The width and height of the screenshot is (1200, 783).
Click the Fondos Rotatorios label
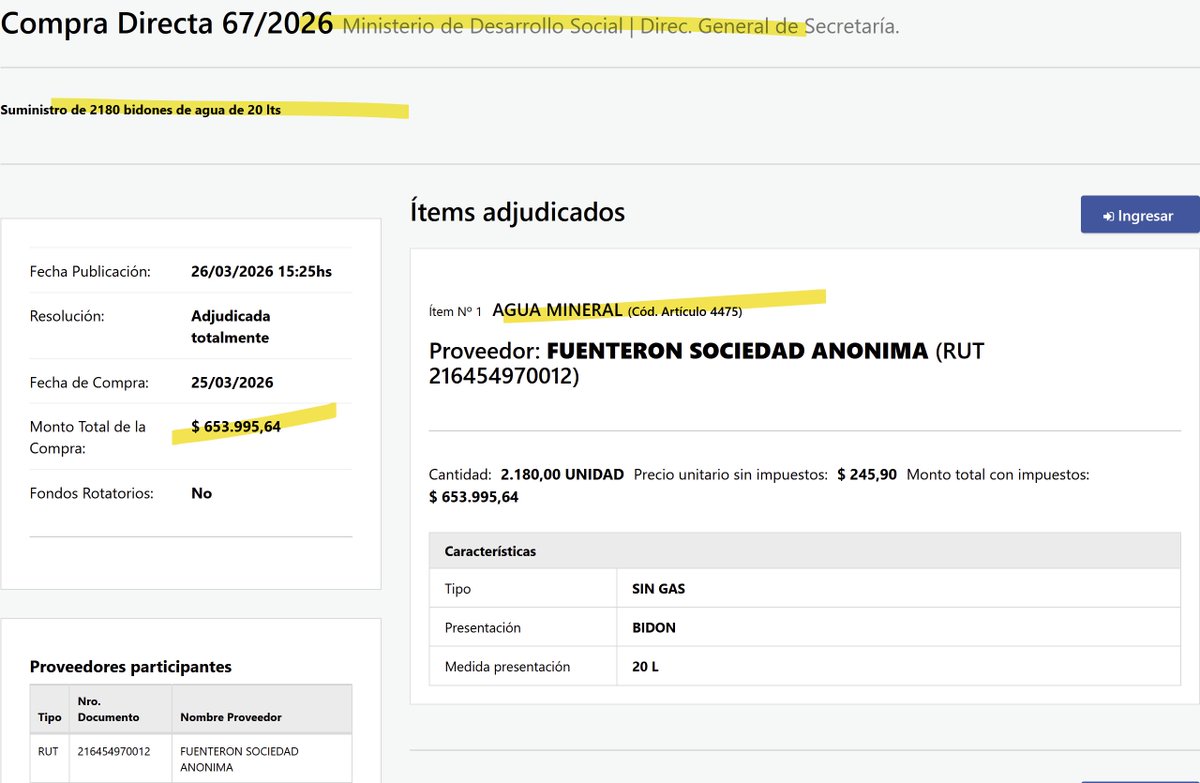[x=92, y=493]
